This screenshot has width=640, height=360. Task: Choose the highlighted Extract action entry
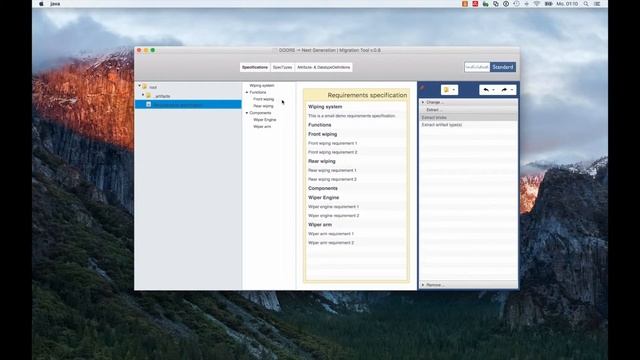point(468,118)
